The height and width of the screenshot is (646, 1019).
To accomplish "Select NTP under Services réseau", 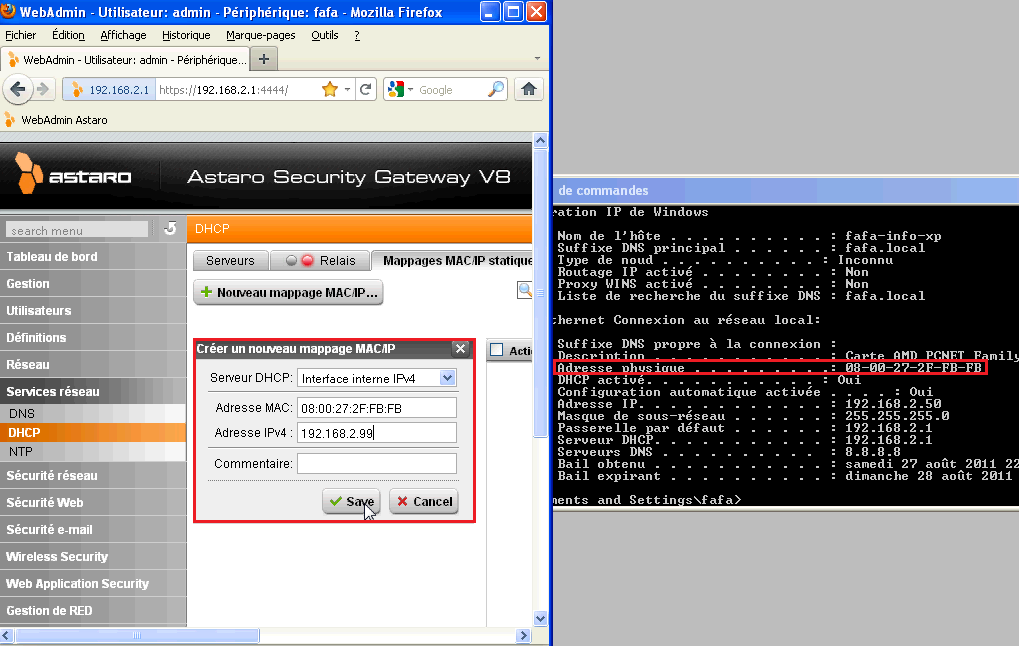I will point(93,452).
